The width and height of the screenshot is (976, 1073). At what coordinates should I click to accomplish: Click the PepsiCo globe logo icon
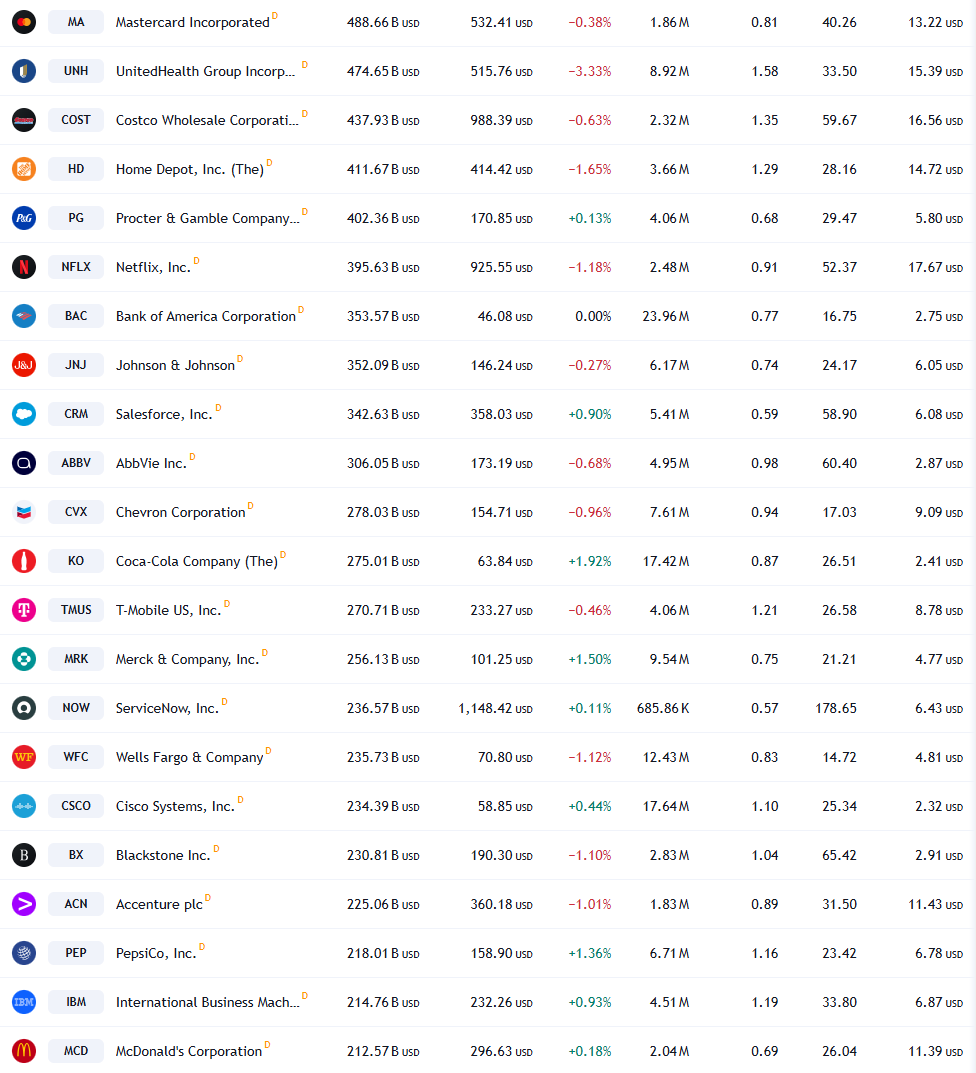tap(24, 953)
